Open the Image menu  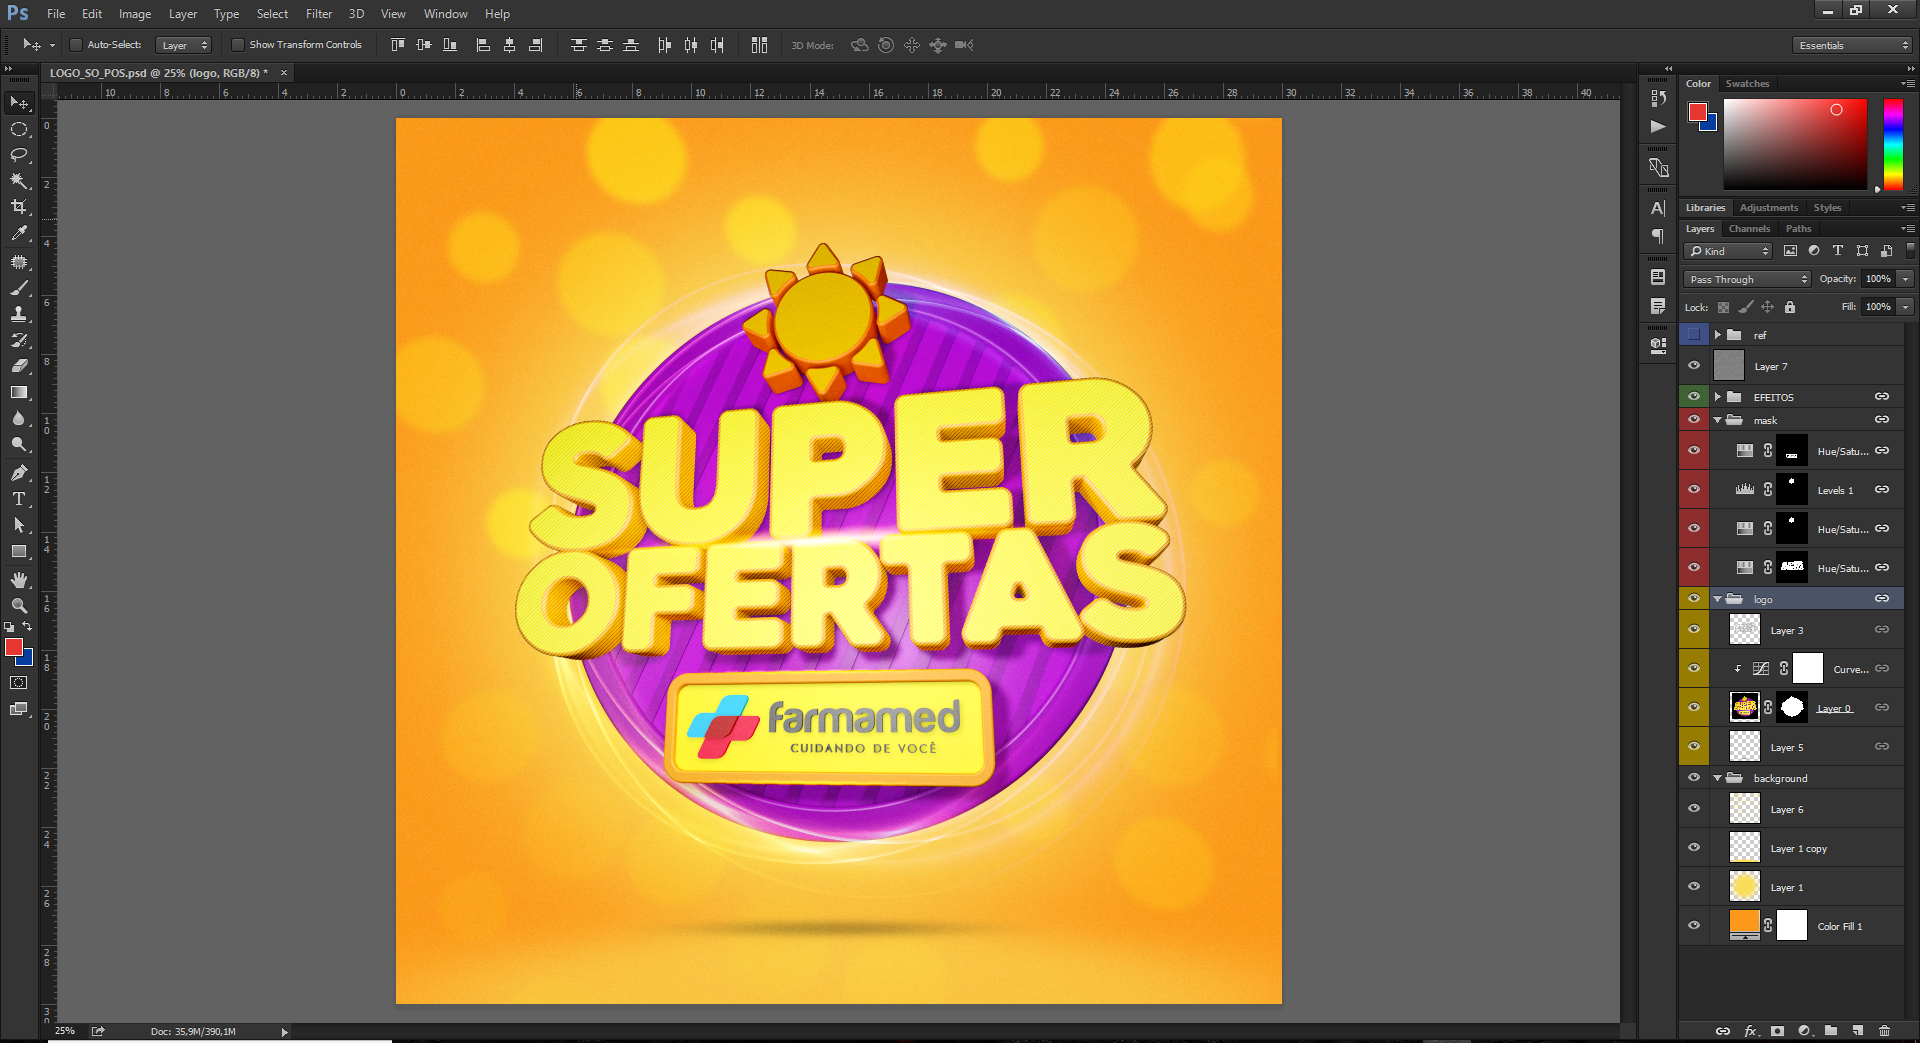[135, 14]
